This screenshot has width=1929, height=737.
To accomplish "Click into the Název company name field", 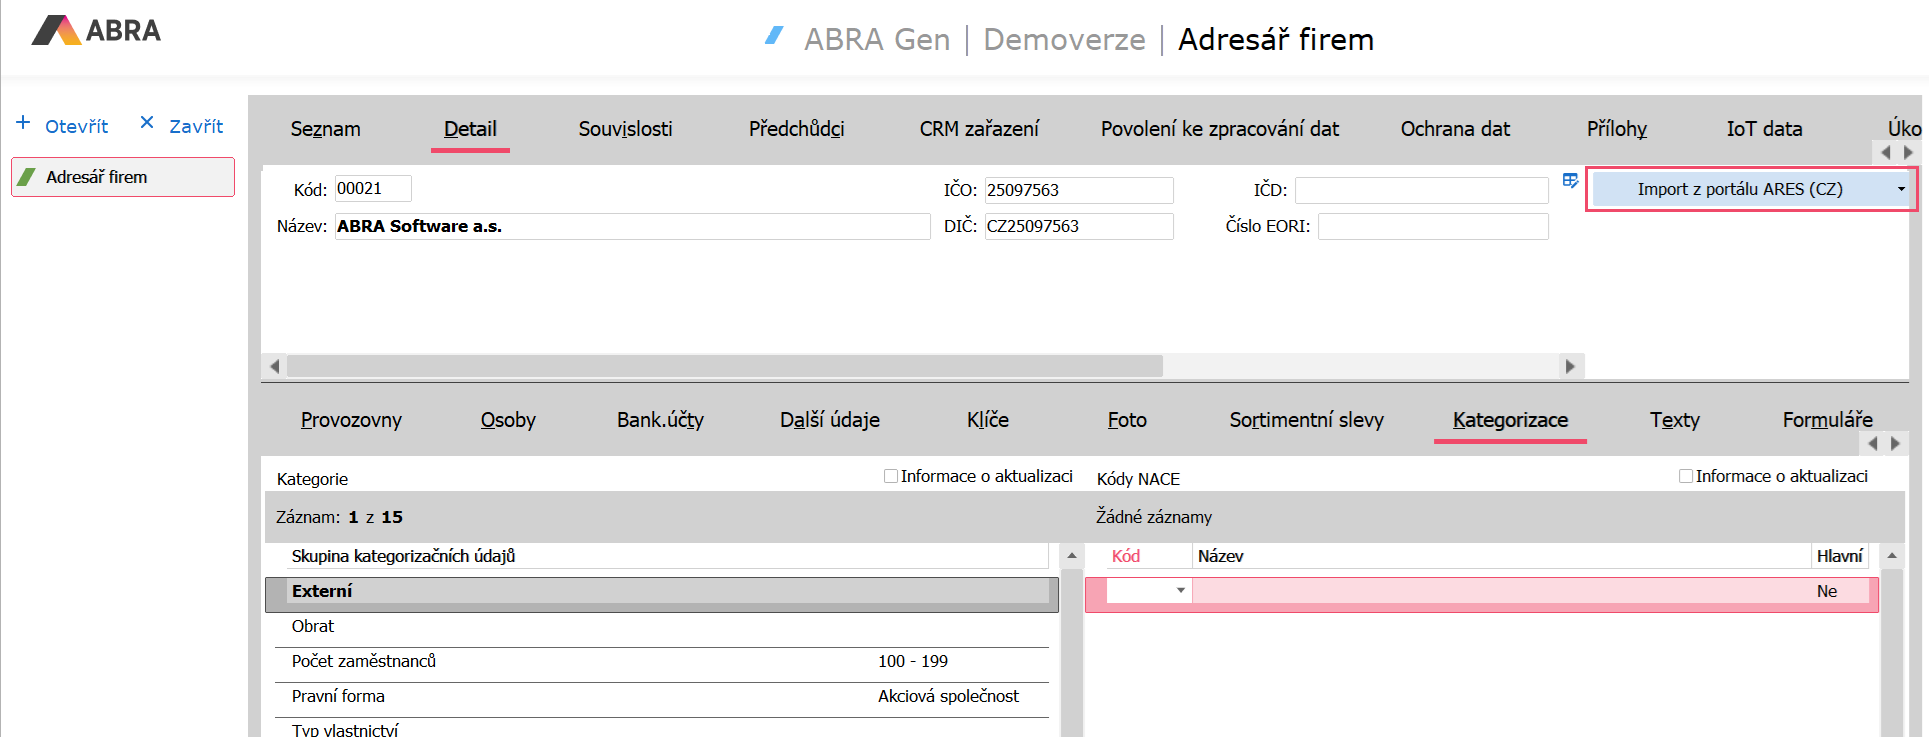I will pos(631,226).
